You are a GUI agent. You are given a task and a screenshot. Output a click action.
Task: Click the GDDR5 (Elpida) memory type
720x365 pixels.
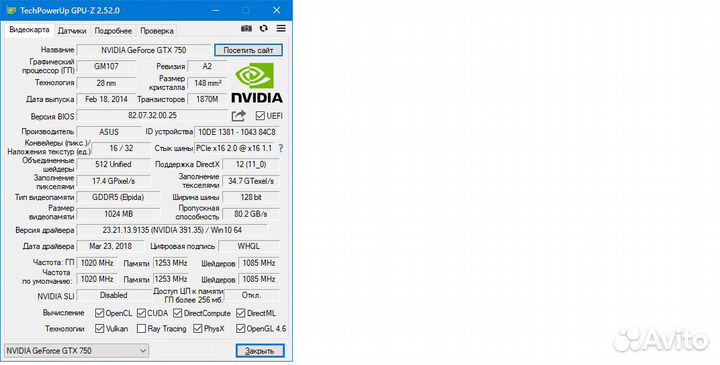(118, 197)
